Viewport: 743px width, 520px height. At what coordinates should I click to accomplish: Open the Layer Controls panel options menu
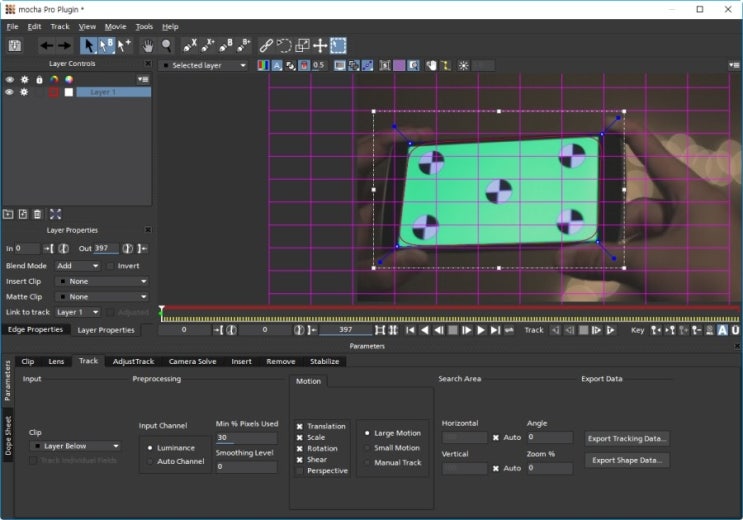coord(143,80)
